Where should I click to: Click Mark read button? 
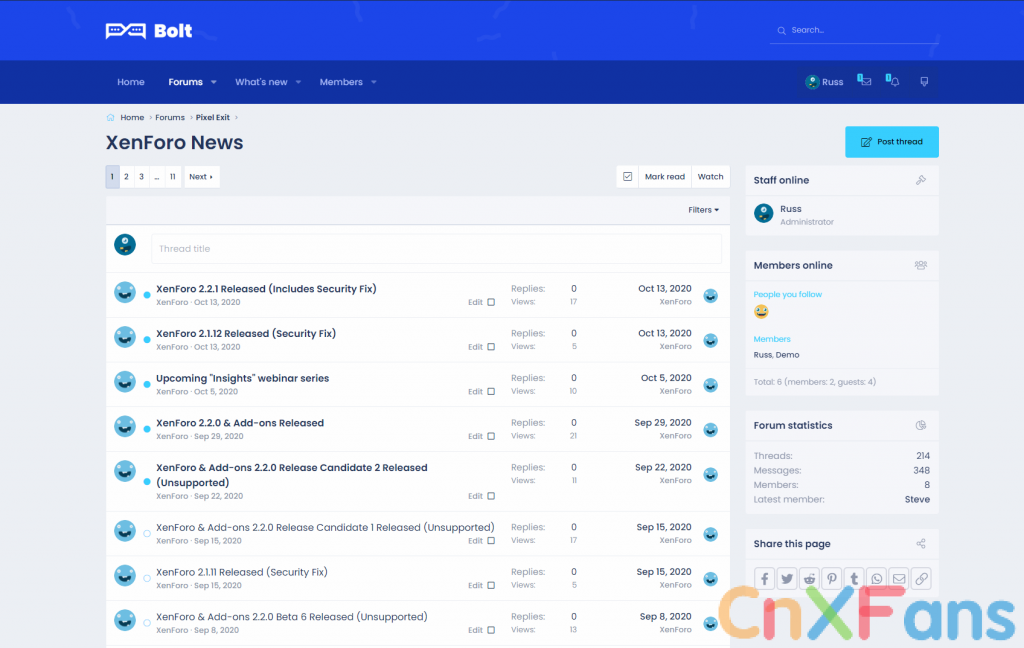(665, 176)
